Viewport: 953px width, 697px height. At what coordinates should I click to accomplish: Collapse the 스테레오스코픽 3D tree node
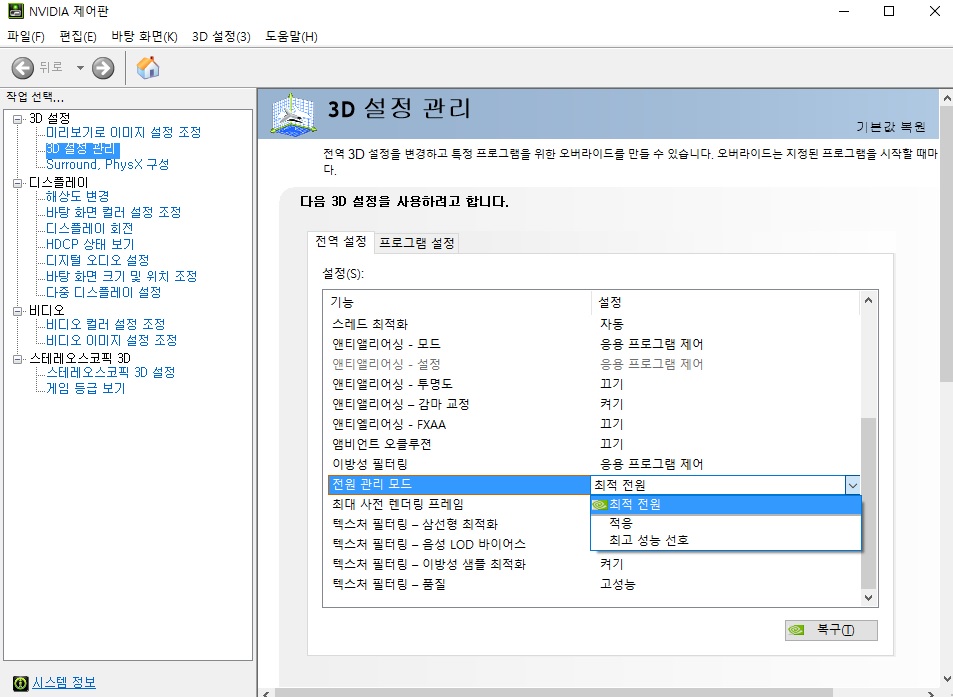coord(18,359)
